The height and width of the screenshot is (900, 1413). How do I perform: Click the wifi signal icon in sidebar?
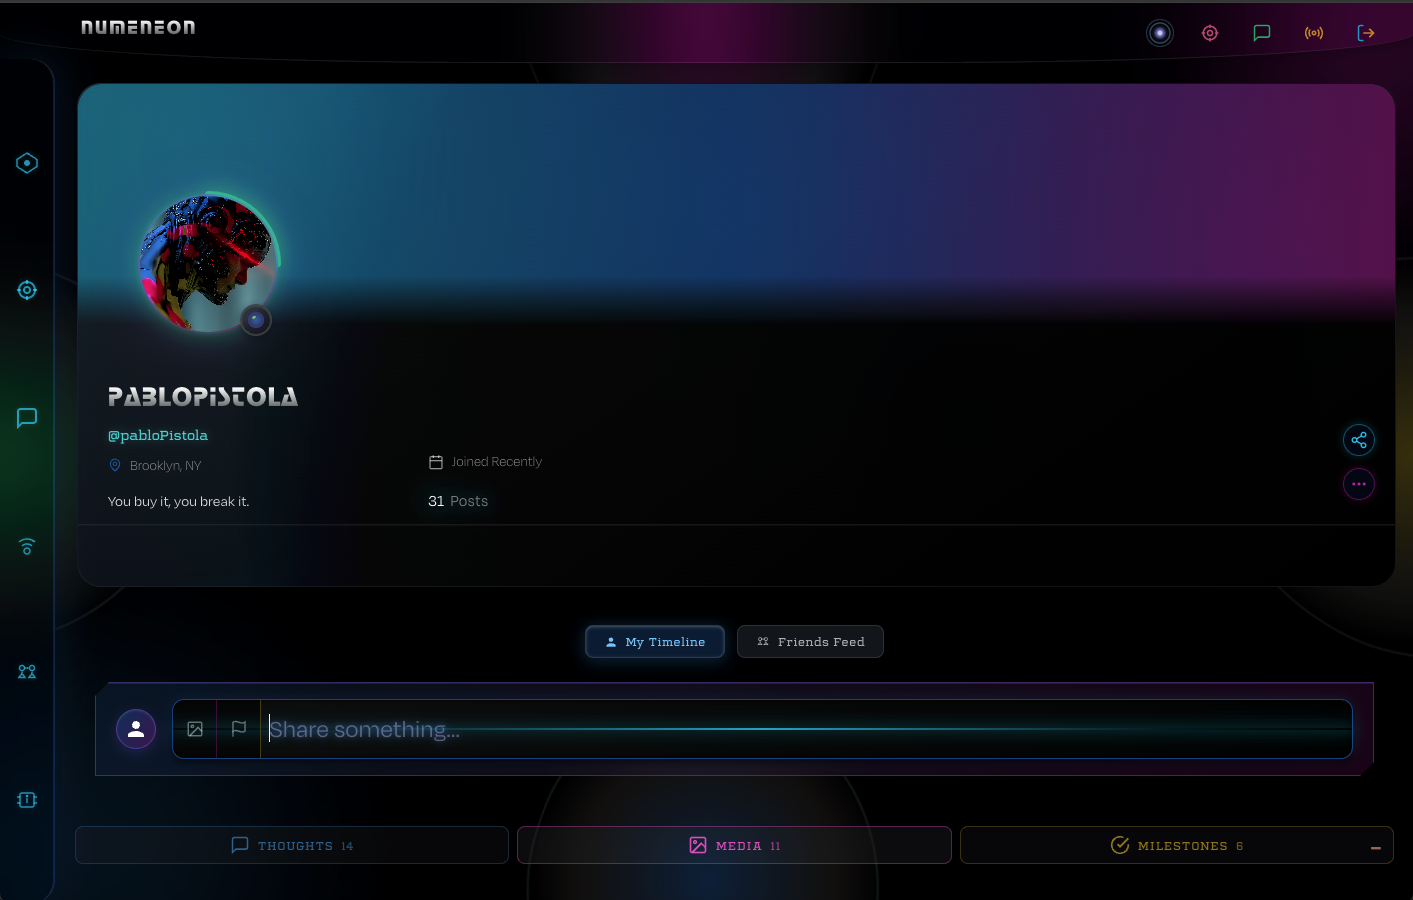(27, 546)
